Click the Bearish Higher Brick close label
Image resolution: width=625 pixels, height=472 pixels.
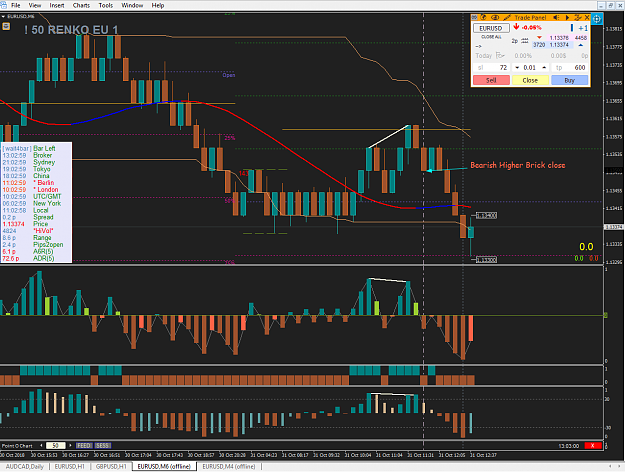coord(517,165)
